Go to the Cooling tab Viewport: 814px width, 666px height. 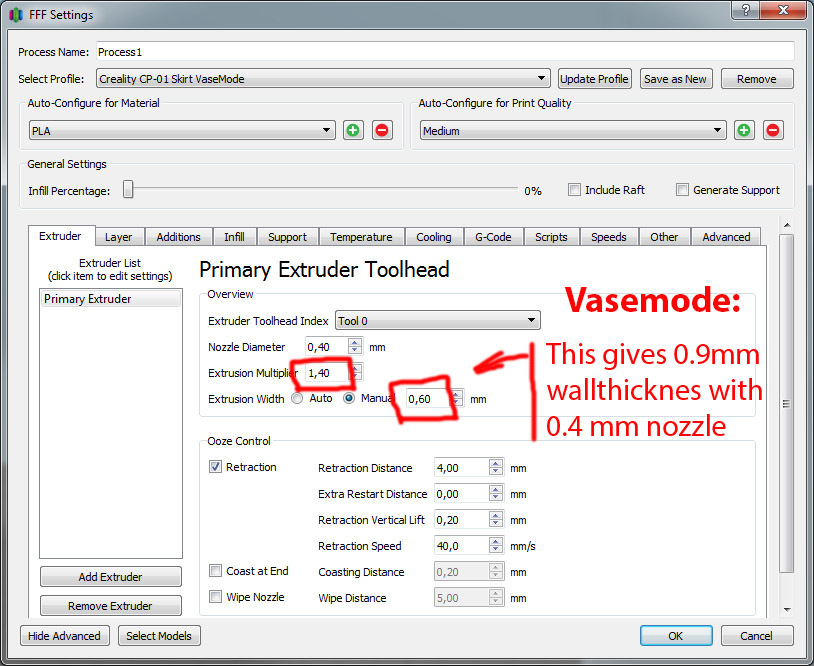pos(434,237)
